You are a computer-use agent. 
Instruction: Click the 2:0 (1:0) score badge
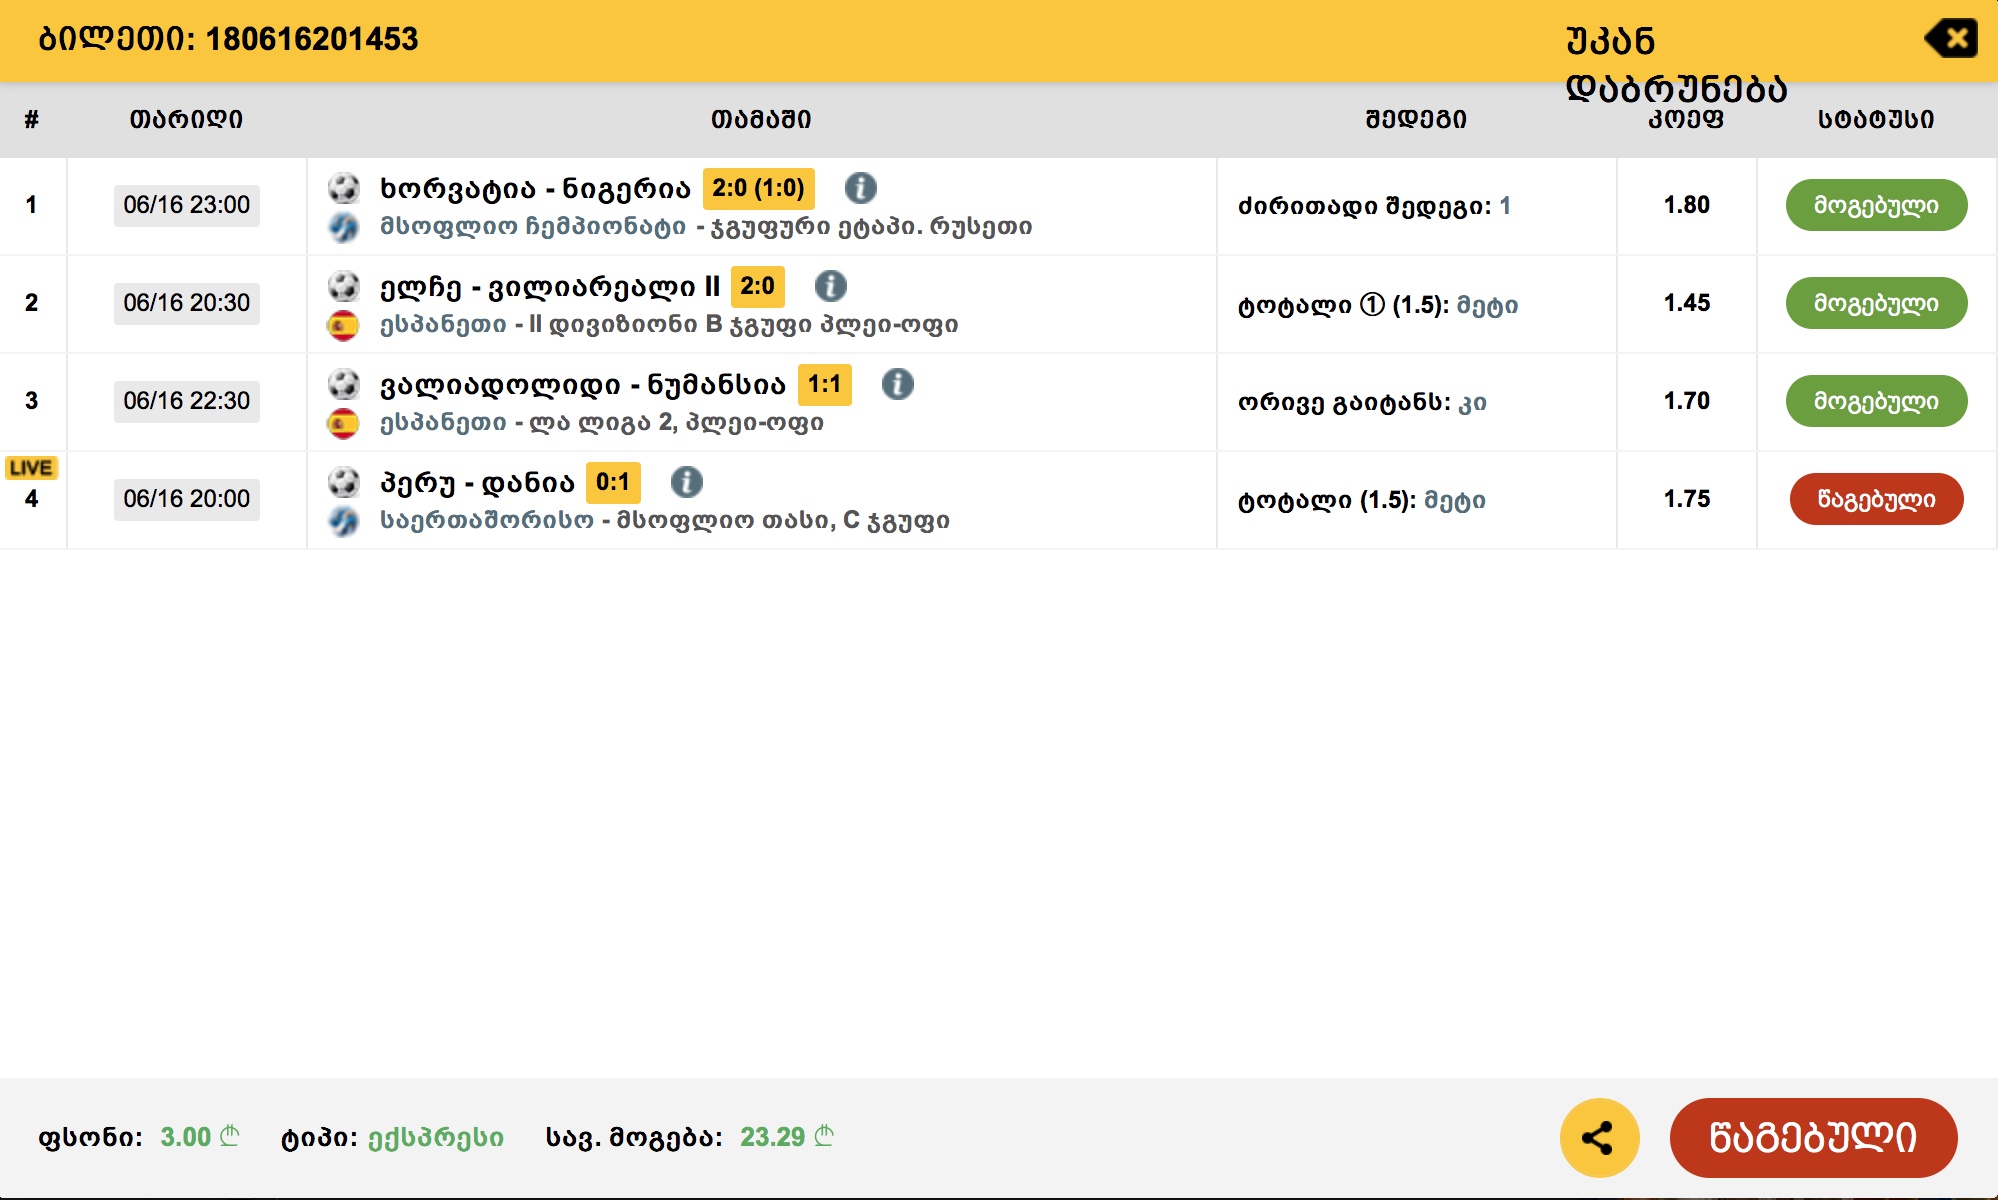[758, 188]
